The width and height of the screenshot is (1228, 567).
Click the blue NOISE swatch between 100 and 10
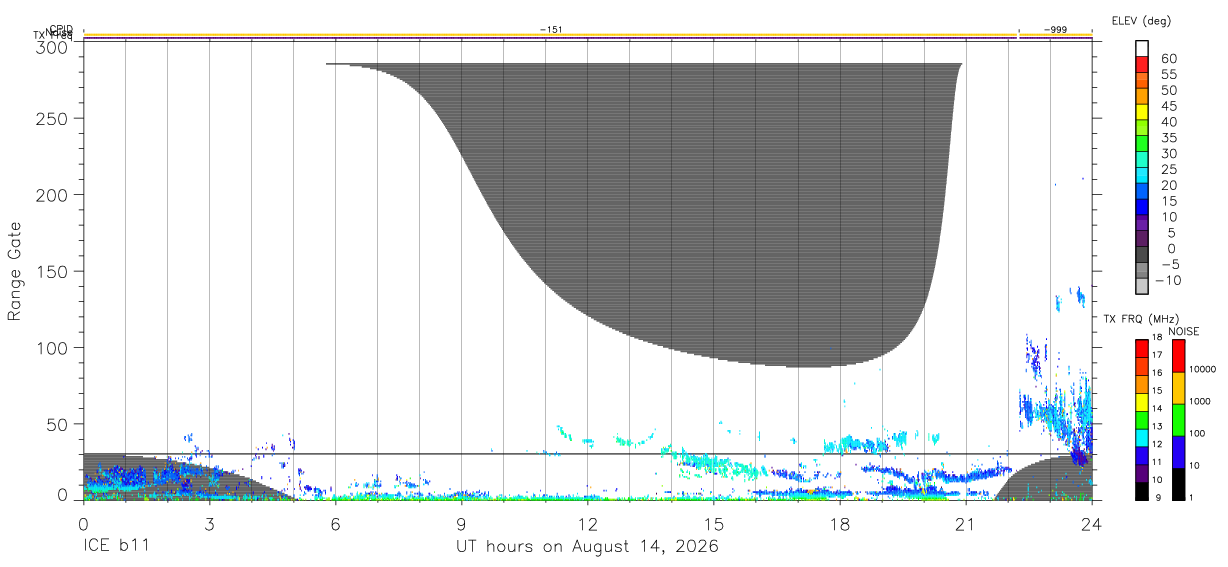(x=1179, y=452)
